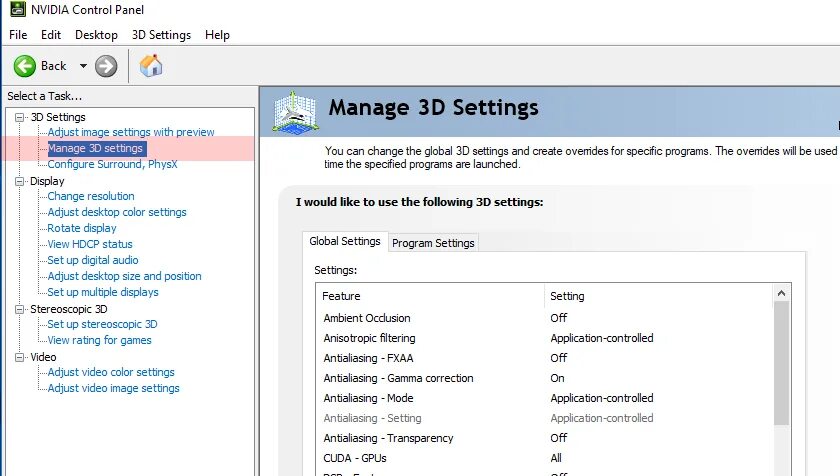Open Set up multiple displays link
Viewport: 840px width, 476px height.
103,292
